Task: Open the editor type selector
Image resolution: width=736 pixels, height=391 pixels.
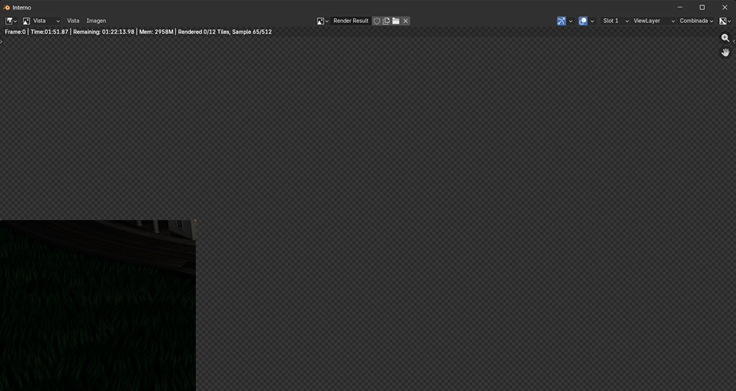Action: 11,21
